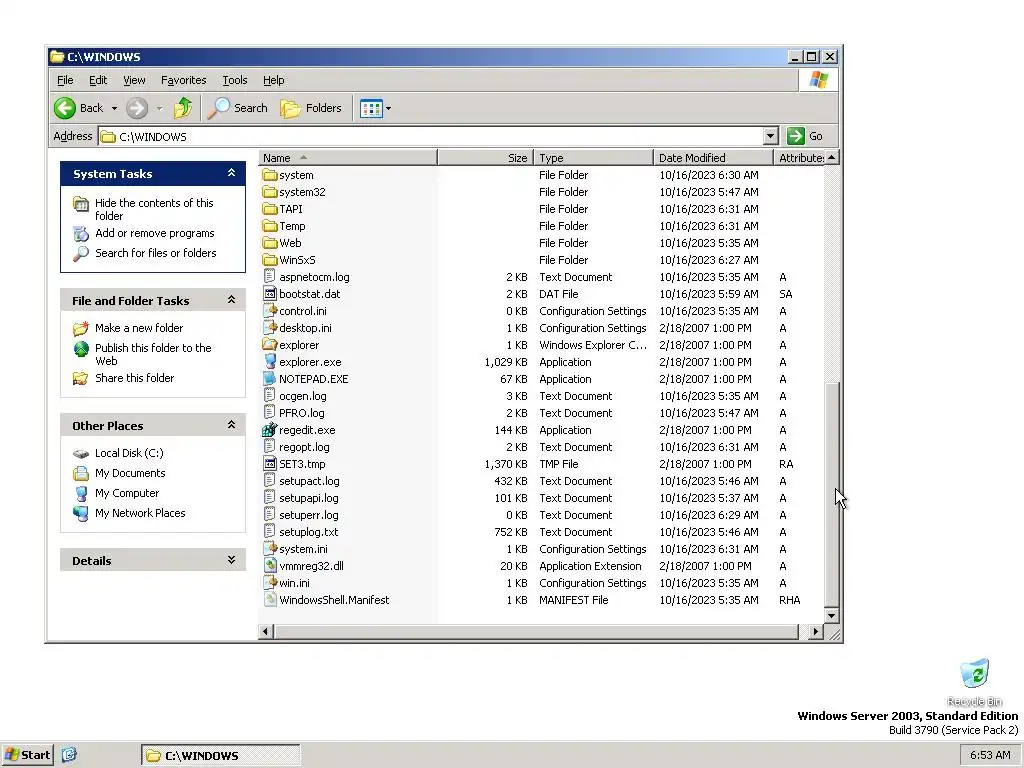Open the Help menu
Screen dimensions: 1024x768
pyautogui.click(x=274, y=80)
